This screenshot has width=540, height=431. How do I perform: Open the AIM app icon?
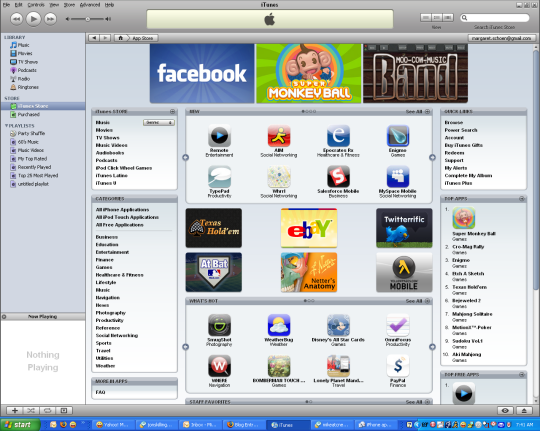[279, 136]
